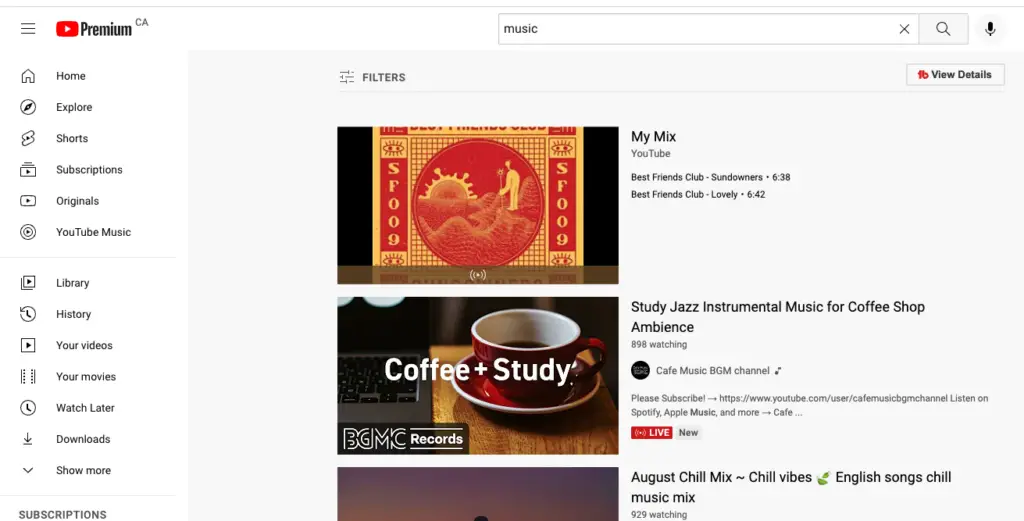Open the Cafe Music BGM channel name
This screenshot has width=1024, height=521.
pyautogui.click(x=712, y=370)
